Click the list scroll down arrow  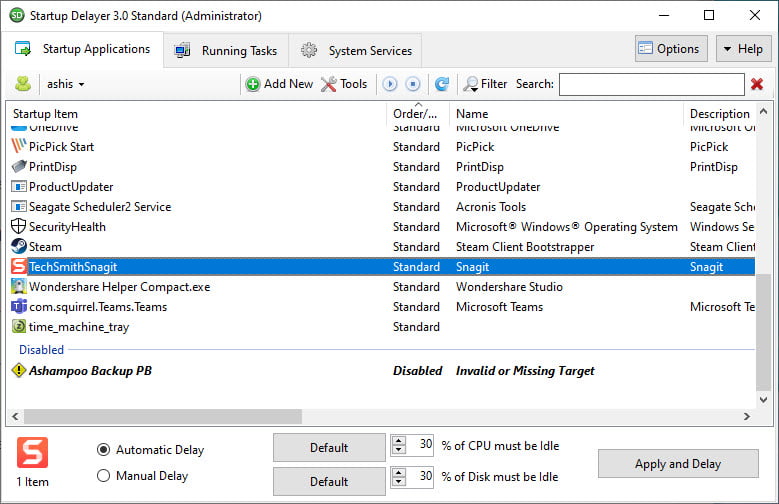(763, 399)
